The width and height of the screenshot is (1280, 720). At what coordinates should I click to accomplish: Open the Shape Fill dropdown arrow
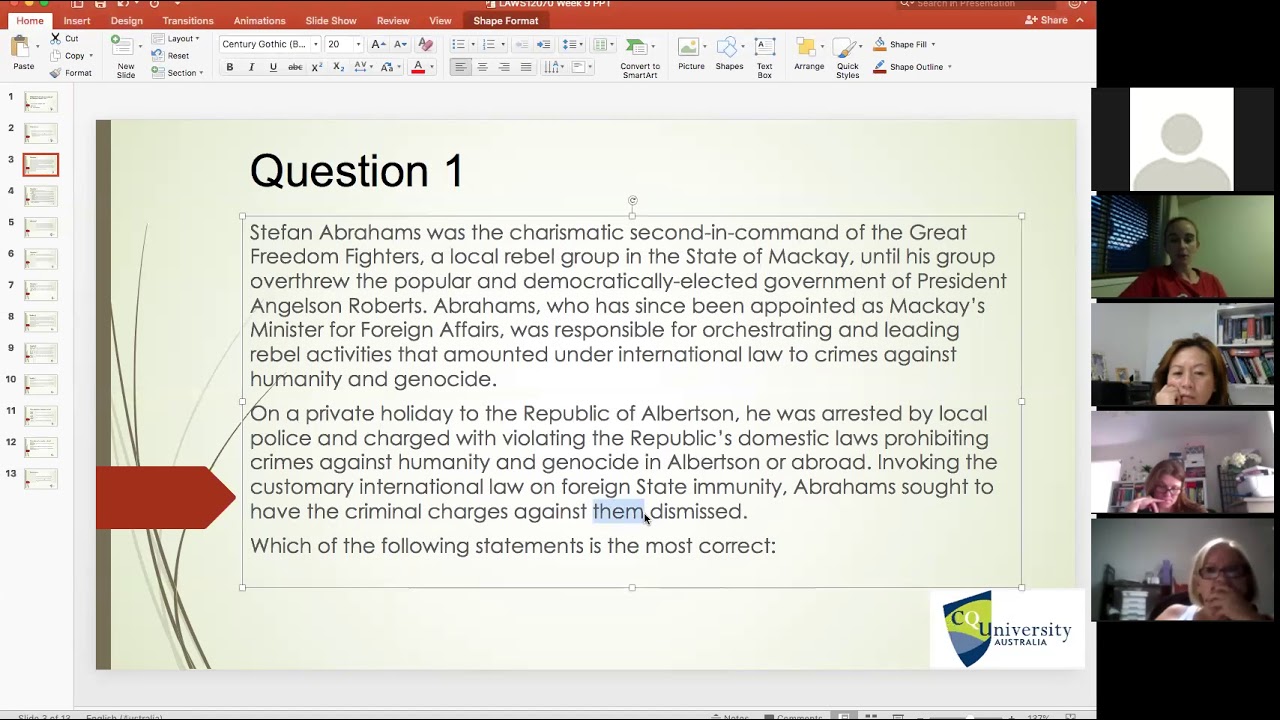pyautogui.click(x=934, y=44)
